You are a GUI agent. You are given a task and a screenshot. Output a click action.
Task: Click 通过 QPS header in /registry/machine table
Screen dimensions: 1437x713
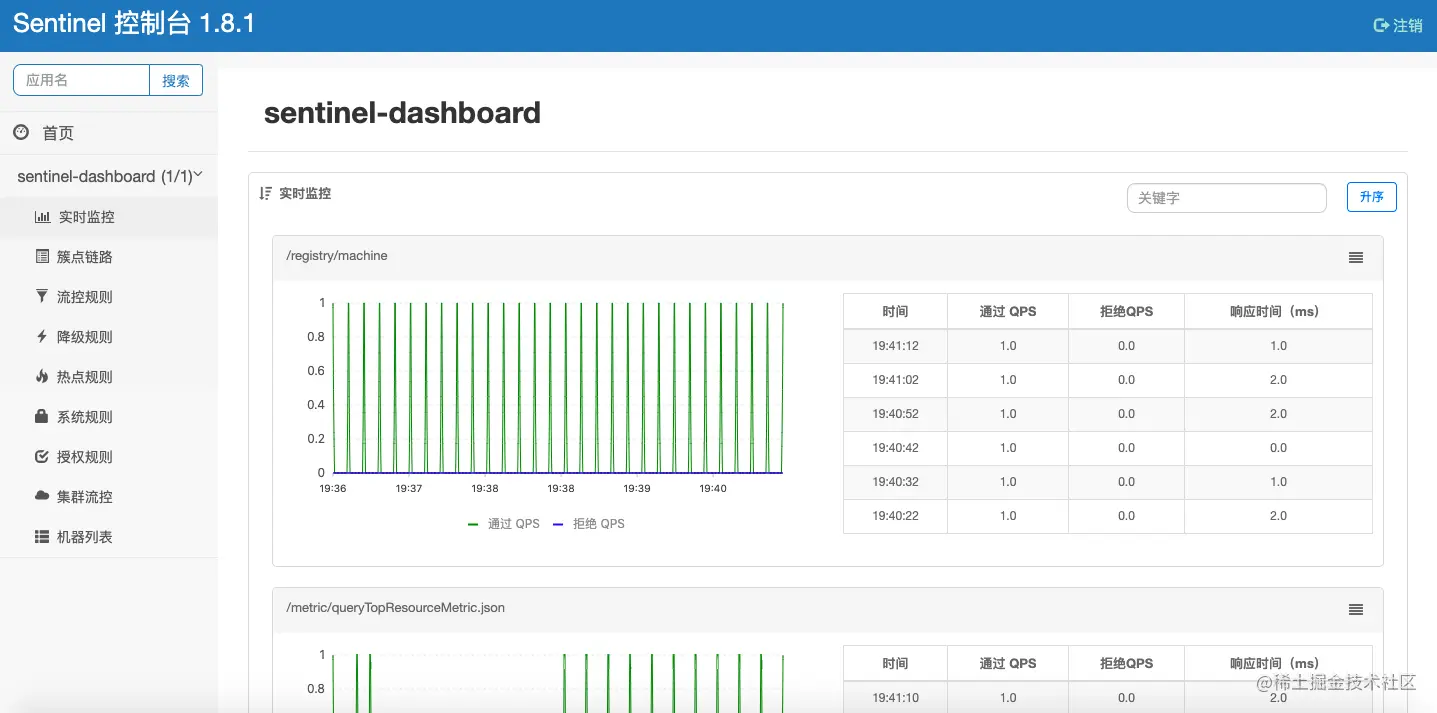(1008, 311)
